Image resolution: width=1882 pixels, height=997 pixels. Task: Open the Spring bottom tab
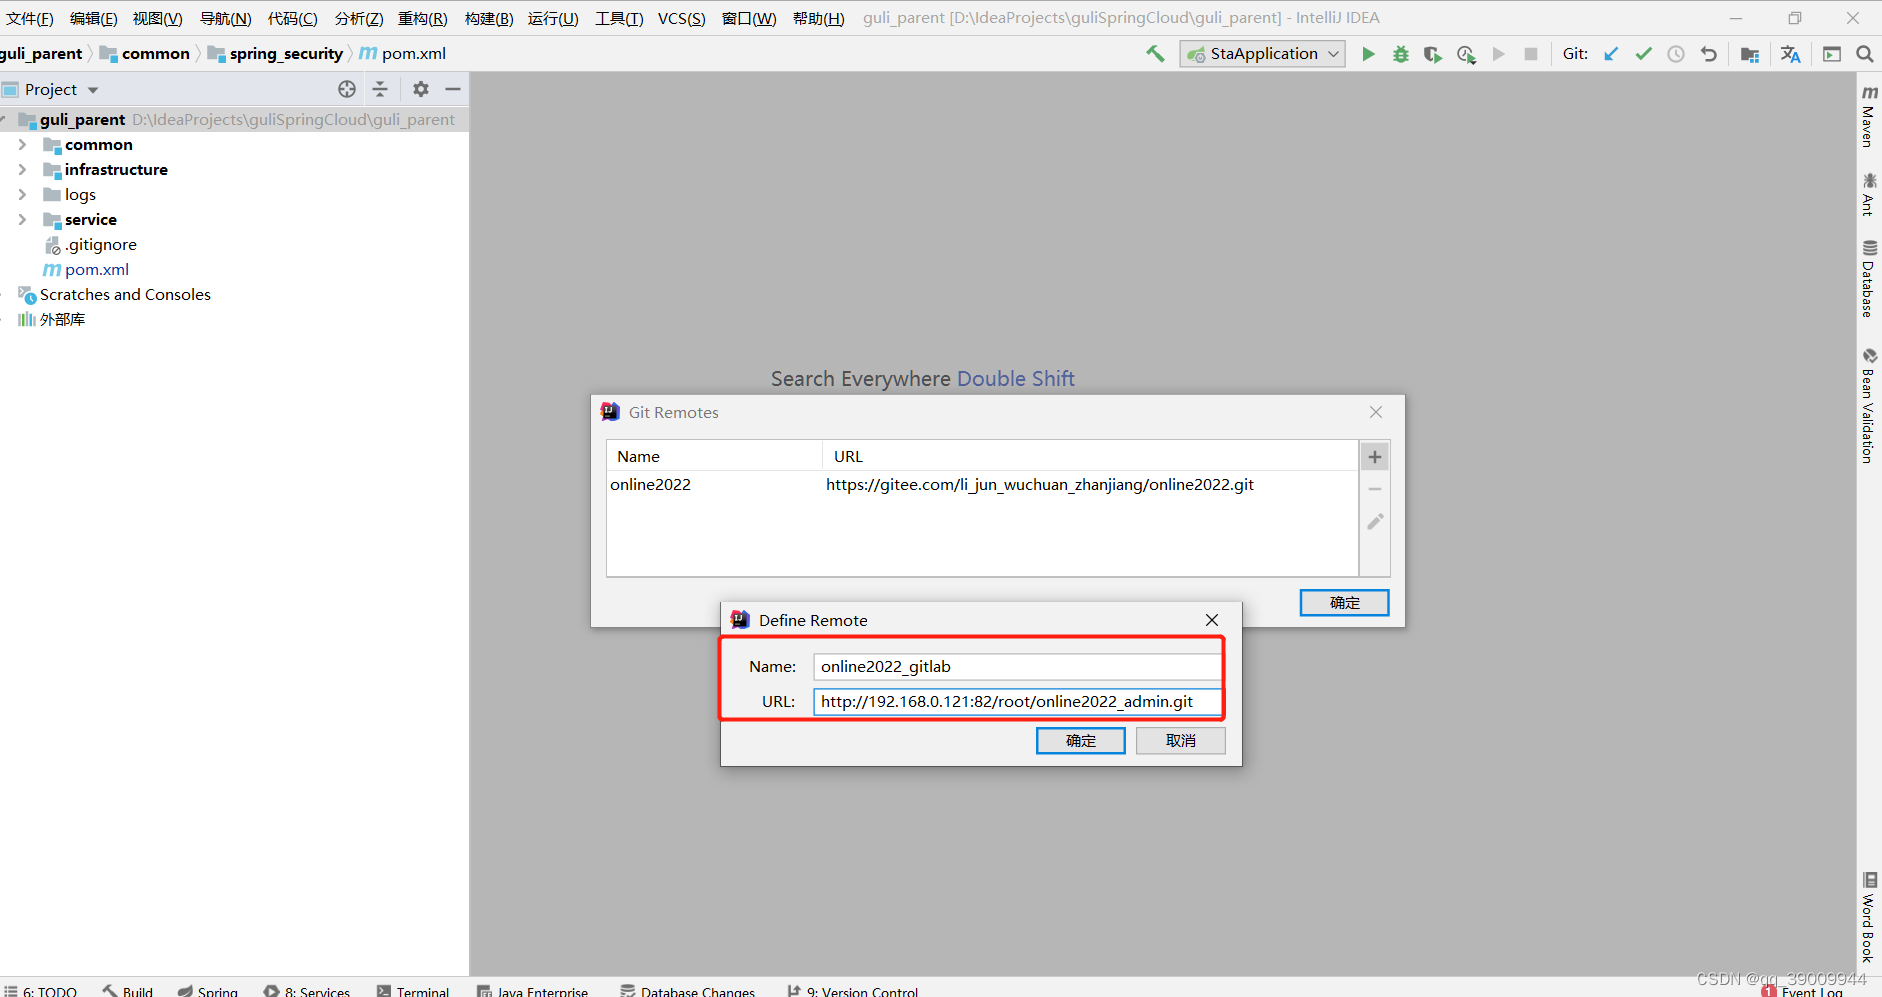(x=207, y=991)
